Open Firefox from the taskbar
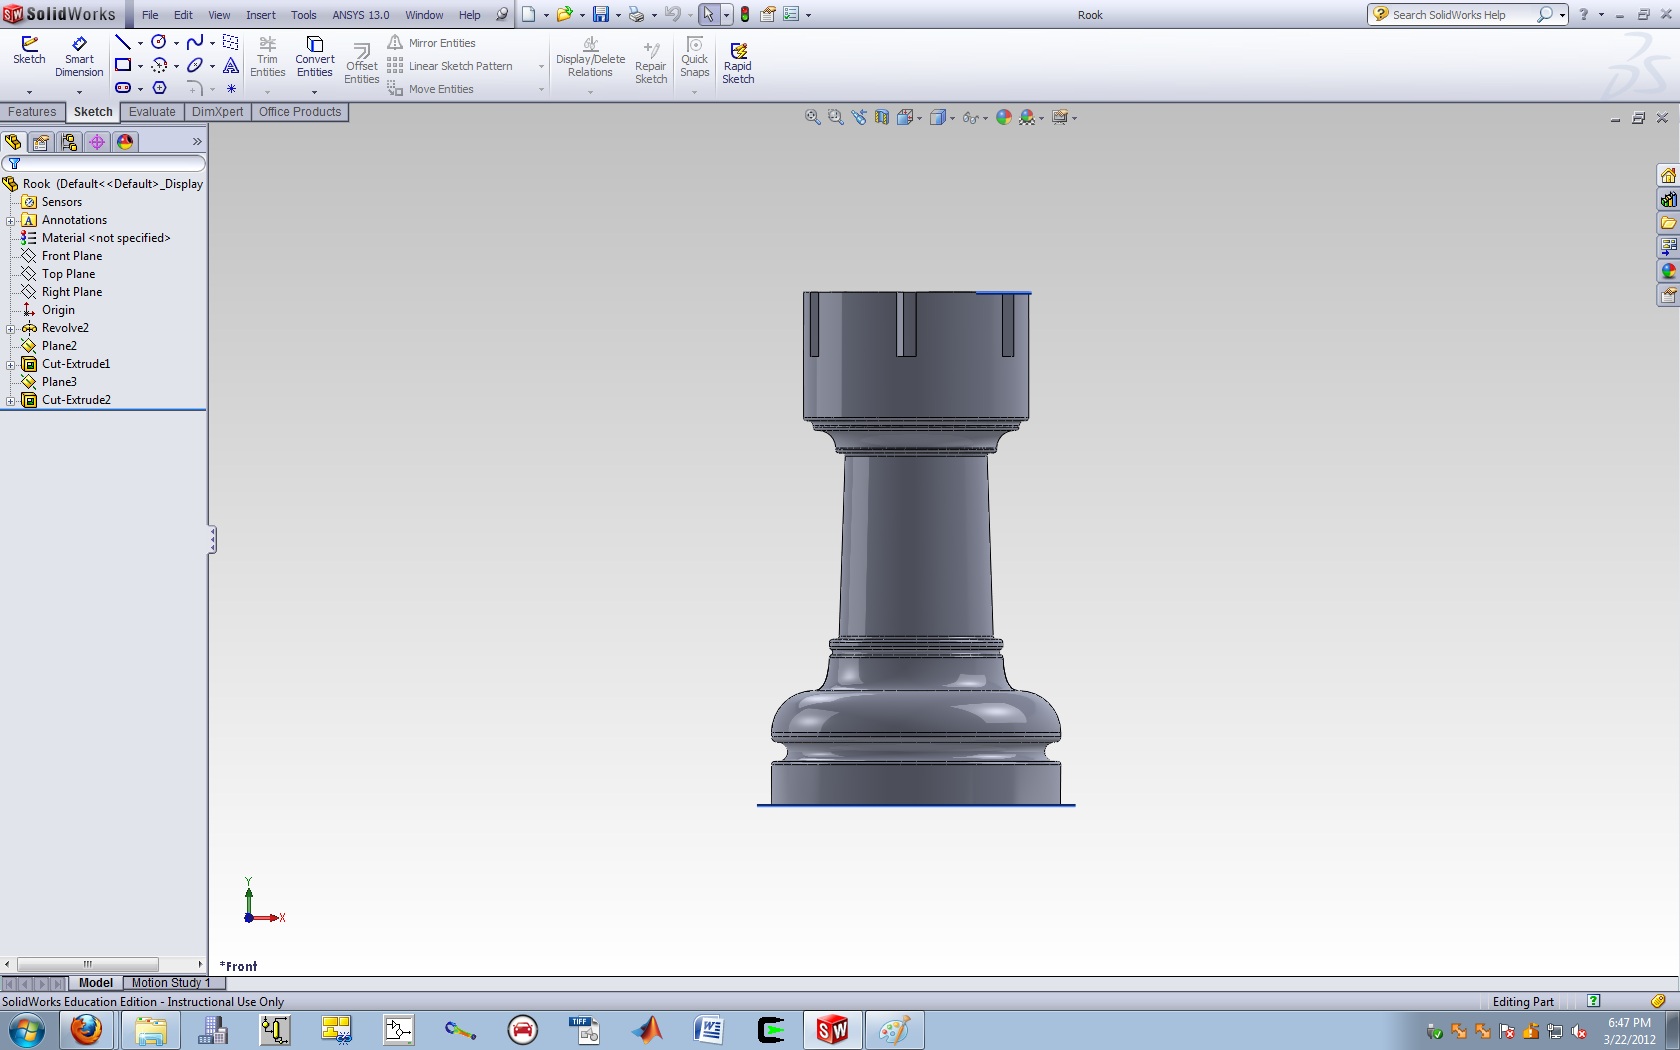 pyautogui.click(x=86, y=1030)
